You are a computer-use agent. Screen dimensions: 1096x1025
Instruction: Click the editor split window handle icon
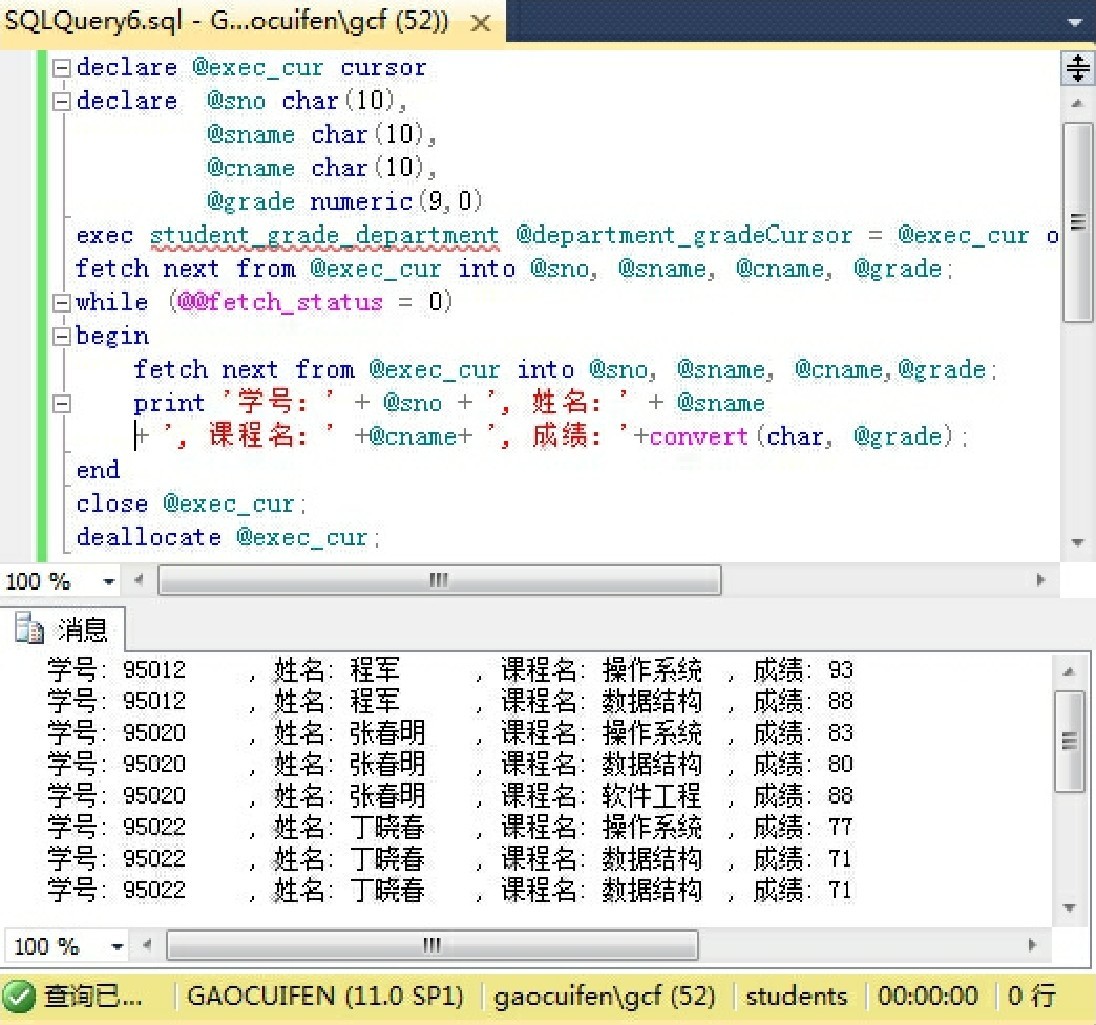(1077, 68)
